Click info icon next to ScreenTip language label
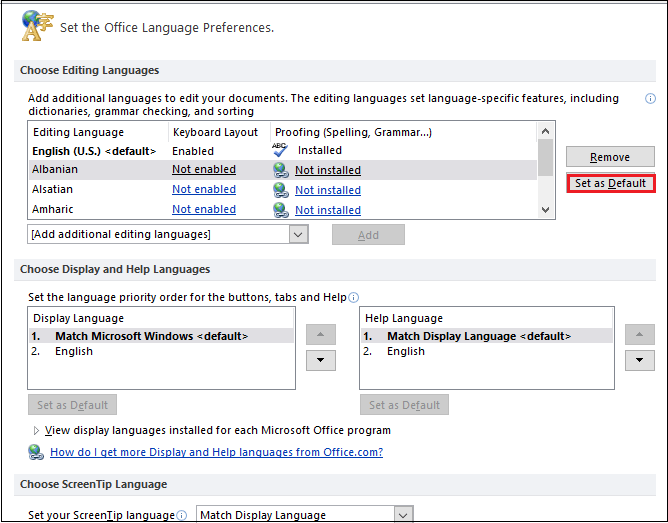 pyautogui.click(x=181, y=515)
